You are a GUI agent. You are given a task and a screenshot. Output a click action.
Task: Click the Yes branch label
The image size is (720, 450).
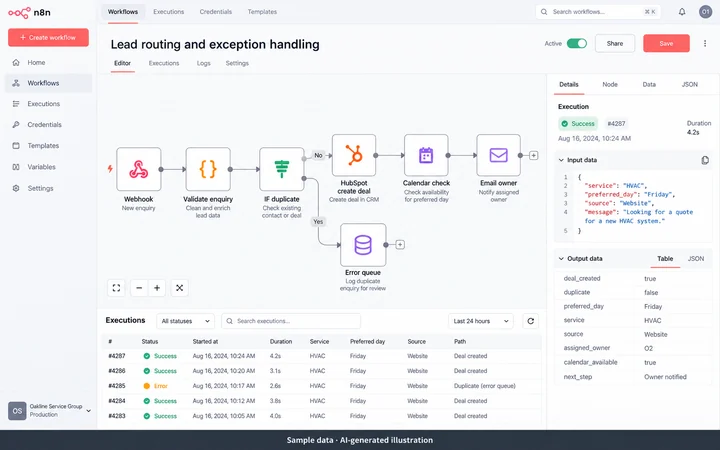click(318, 221)
